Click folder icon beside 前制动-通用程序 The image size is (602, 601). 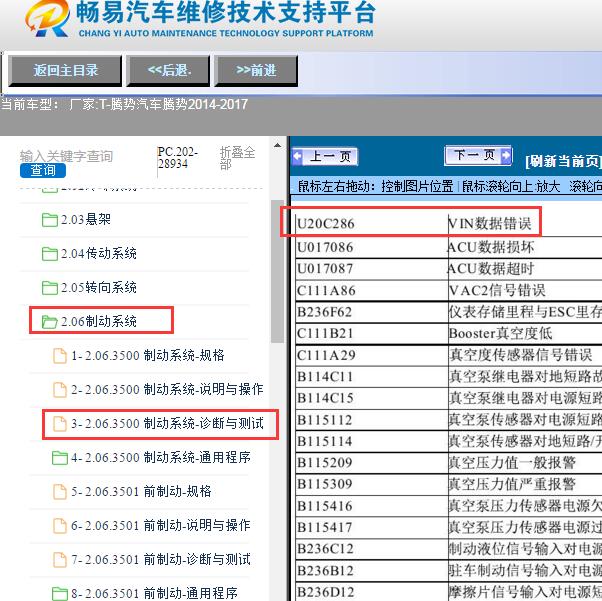coord(60,593)
